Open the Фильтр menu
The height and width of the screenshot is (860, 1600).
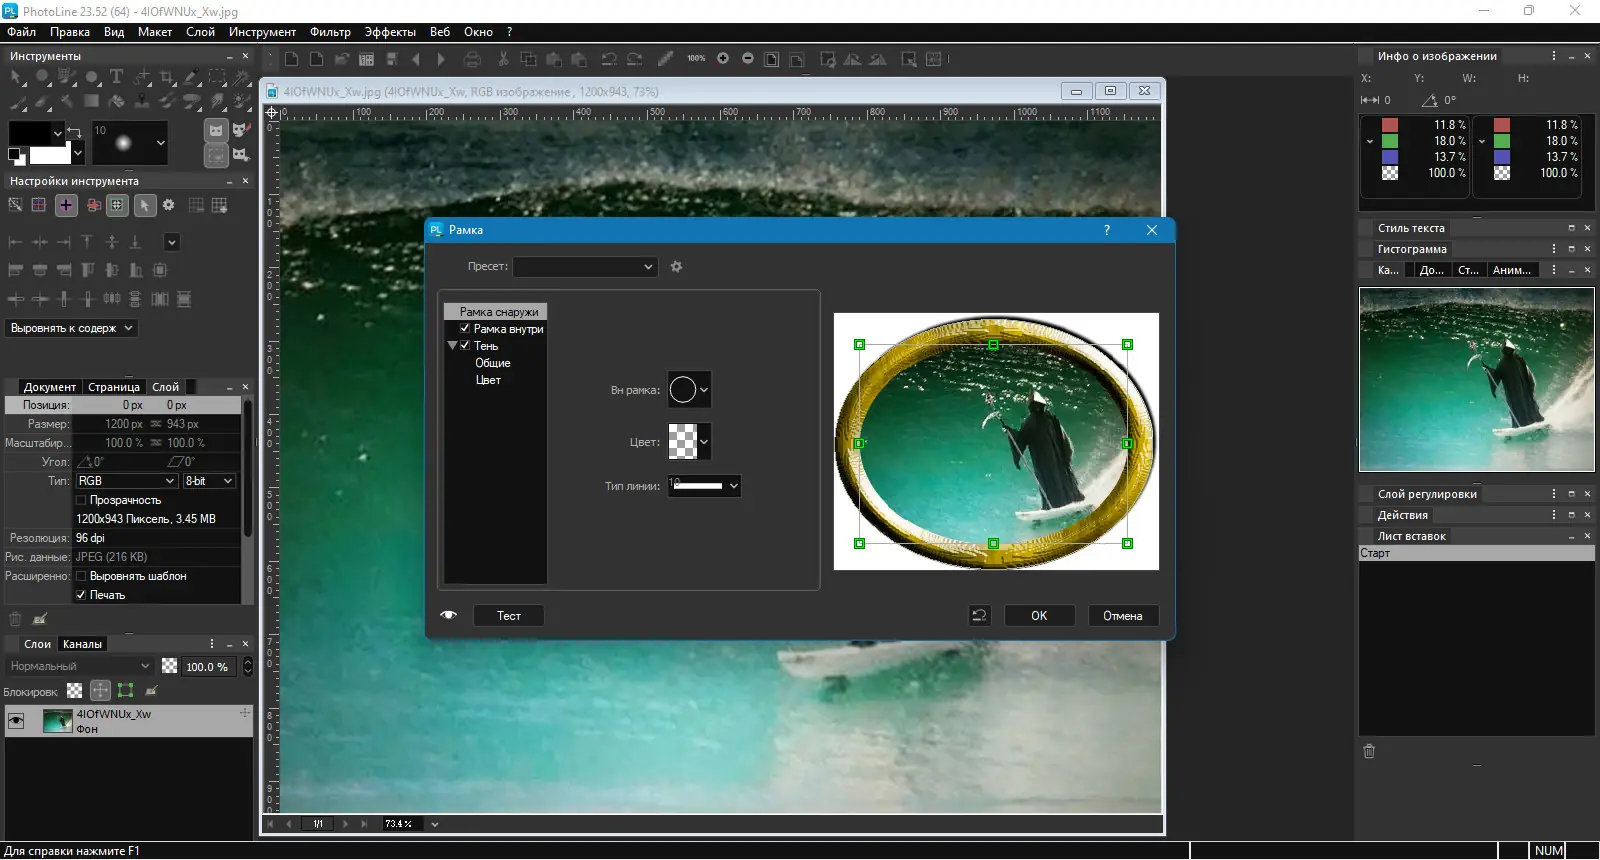click(330, 32)
